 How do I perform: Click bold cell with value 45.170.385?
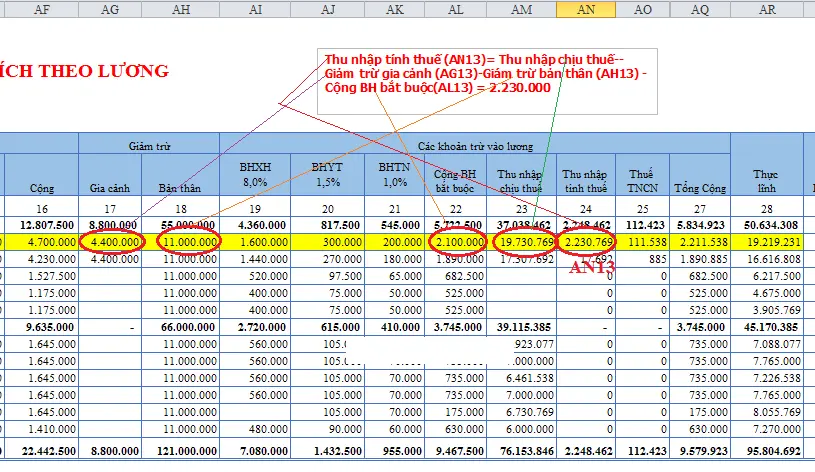coord(767,327)
